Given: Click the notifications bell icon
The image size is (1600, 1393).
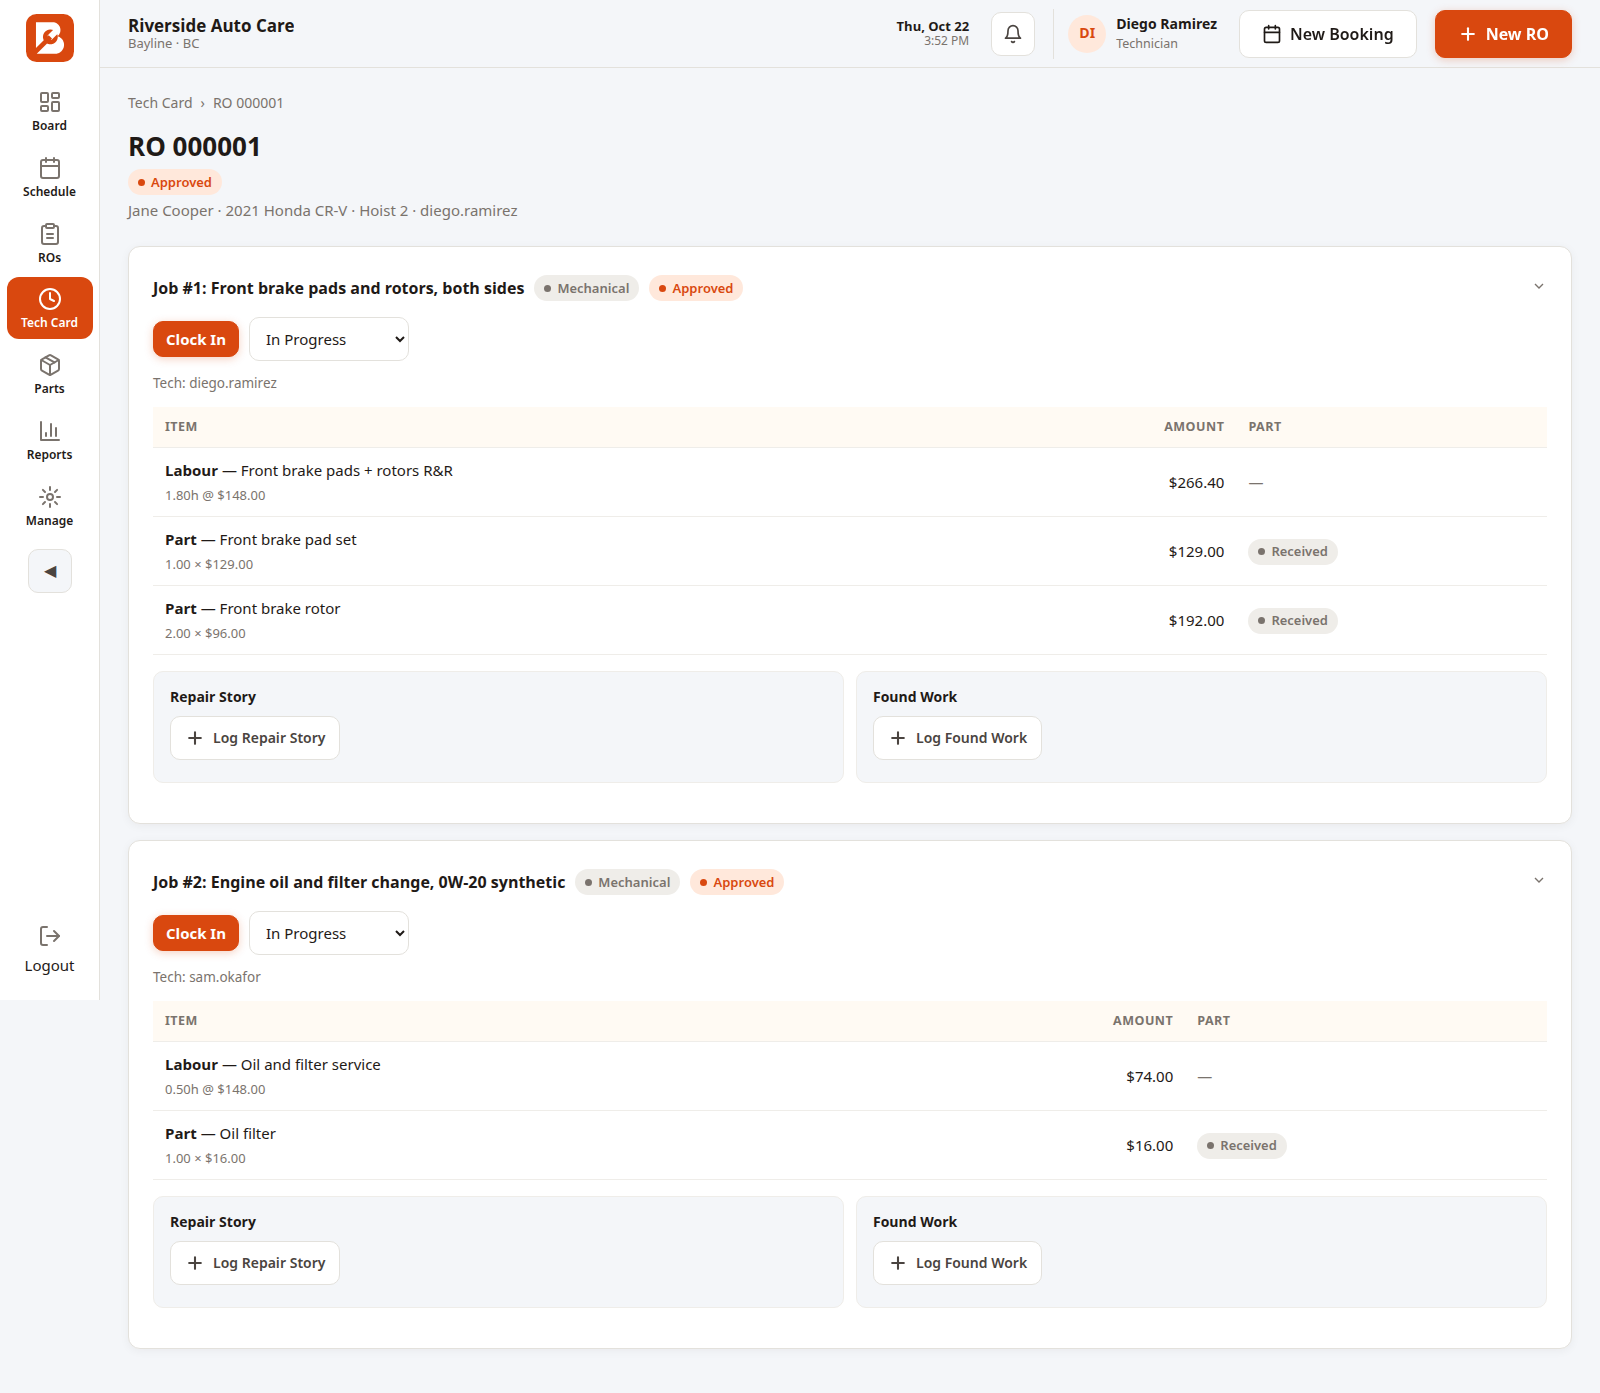Looking at the screenshot, I should [1013, 34].
